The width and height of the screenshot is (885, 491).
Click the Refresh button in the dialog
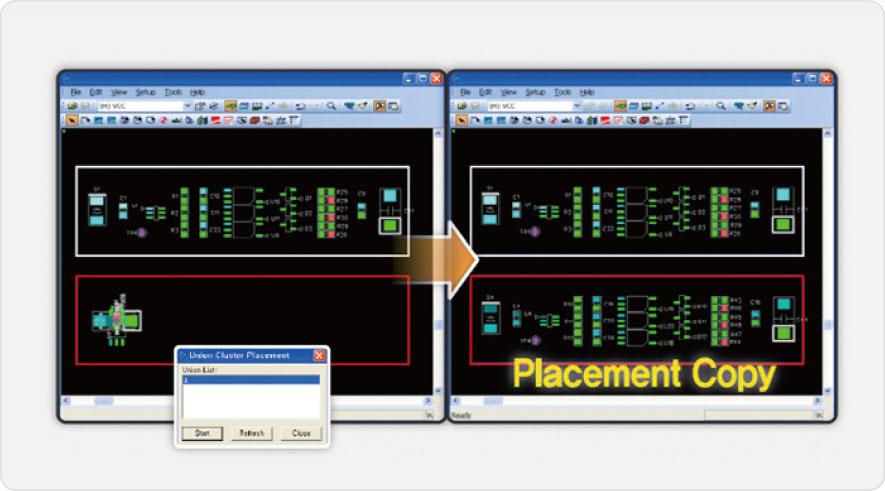pyautogui.click(x=250, y=434)
